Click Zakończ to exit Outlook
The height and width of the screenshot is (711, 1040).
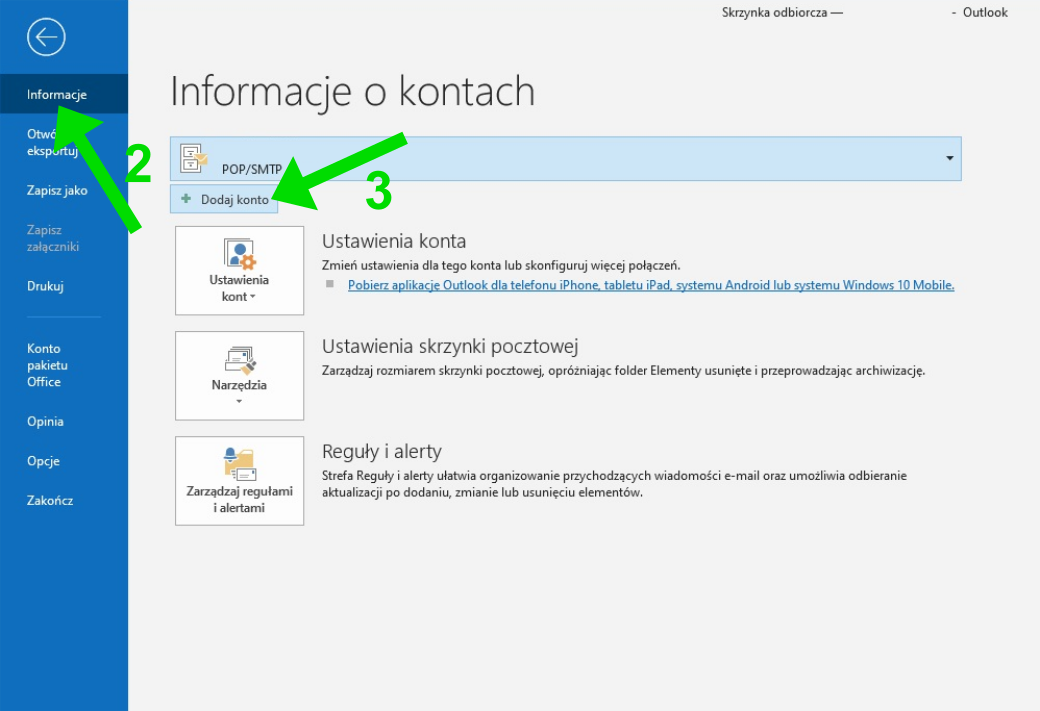pos(50,500)
